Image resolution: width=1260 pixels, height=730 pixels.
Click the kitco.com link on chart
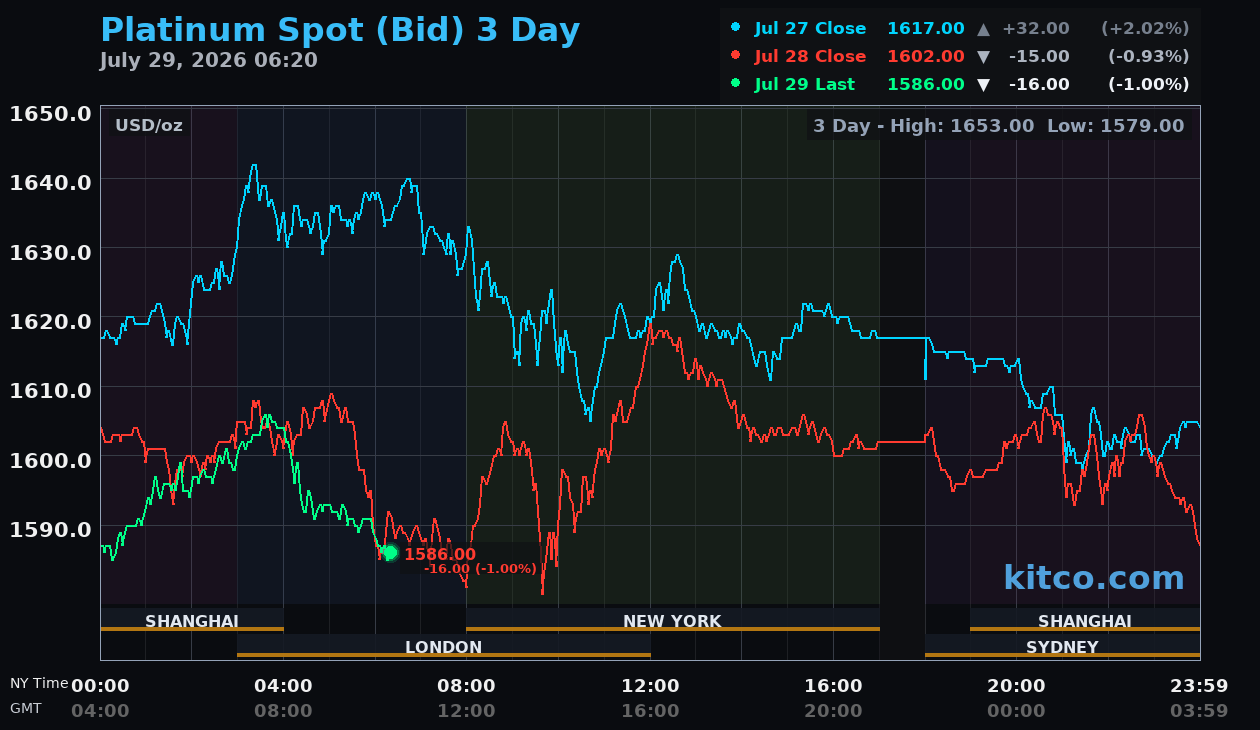[x=1094, y=578]
